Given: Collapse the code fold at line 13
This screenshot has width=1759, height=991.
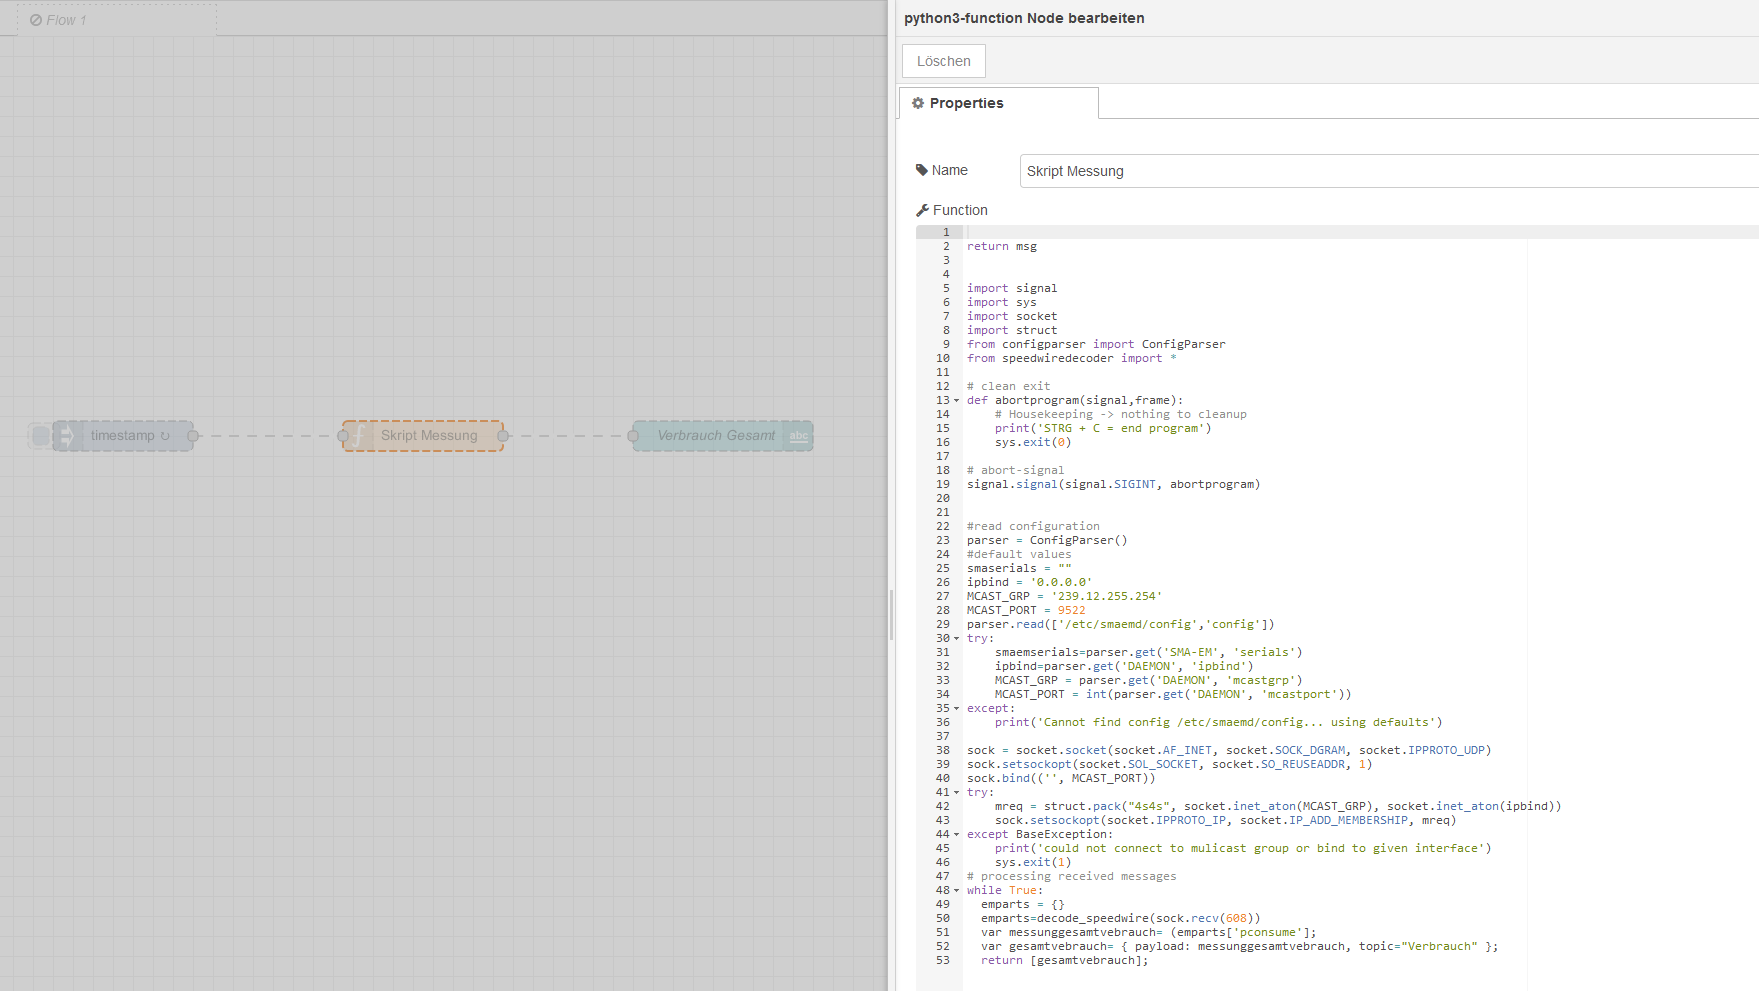Looking at the screenshot, I should click(956, 400).
